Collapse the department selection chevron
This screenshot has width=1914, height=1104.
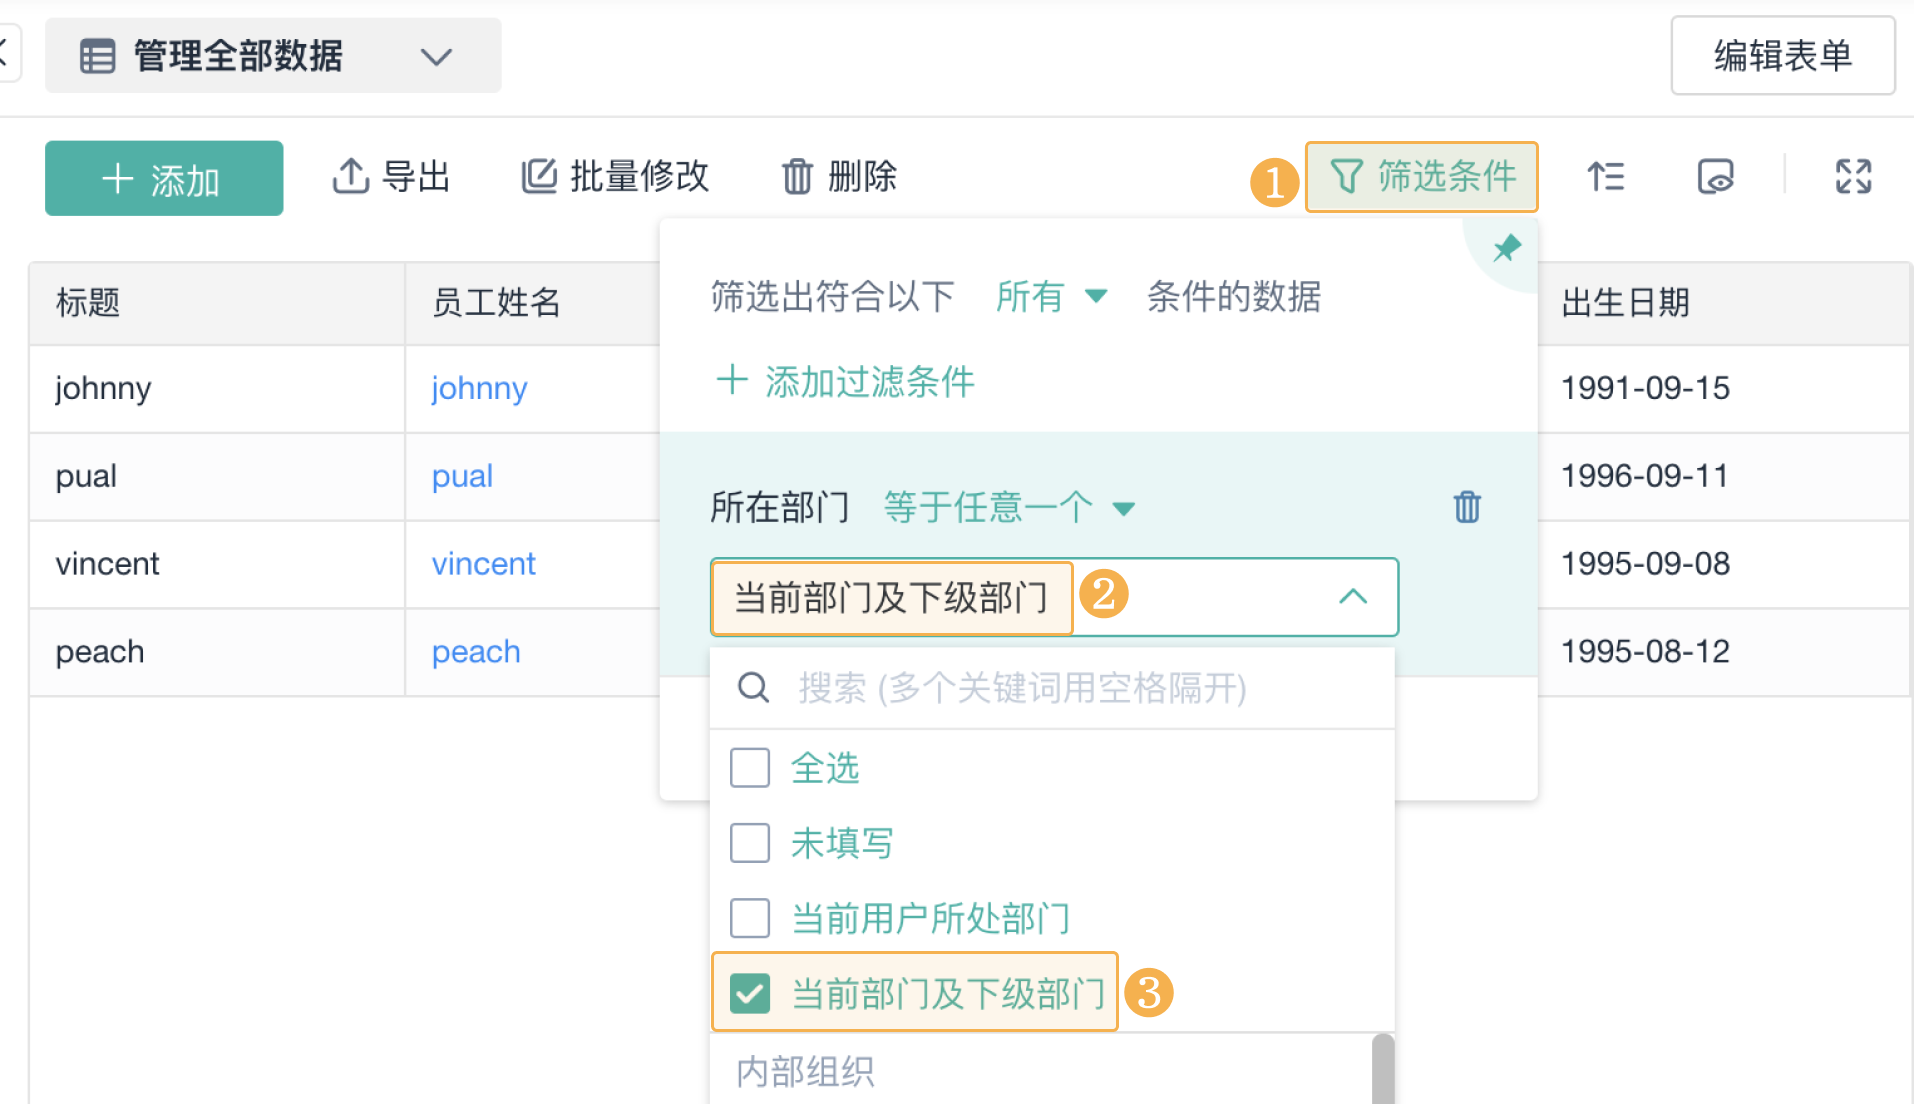[1352, 597]
